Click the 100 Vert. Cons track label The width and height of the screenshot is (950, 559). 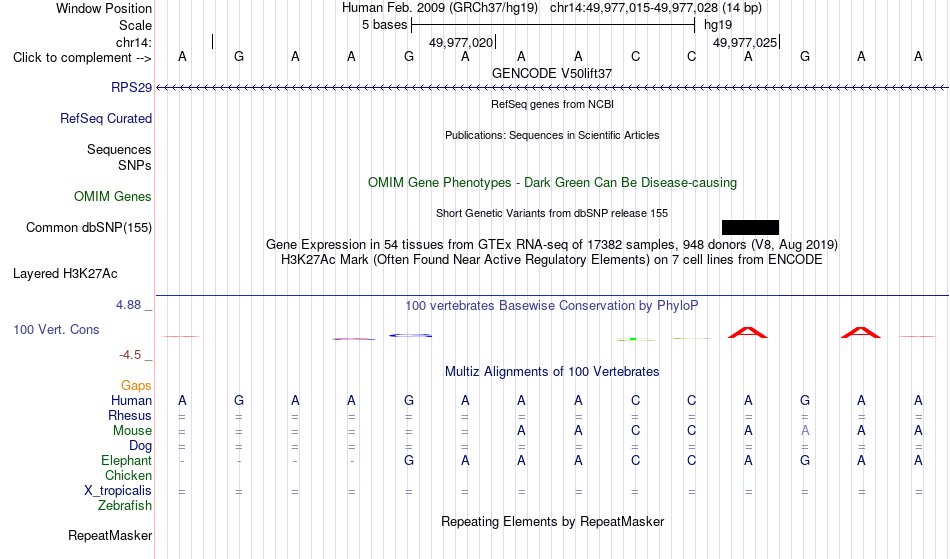[56, 330]
